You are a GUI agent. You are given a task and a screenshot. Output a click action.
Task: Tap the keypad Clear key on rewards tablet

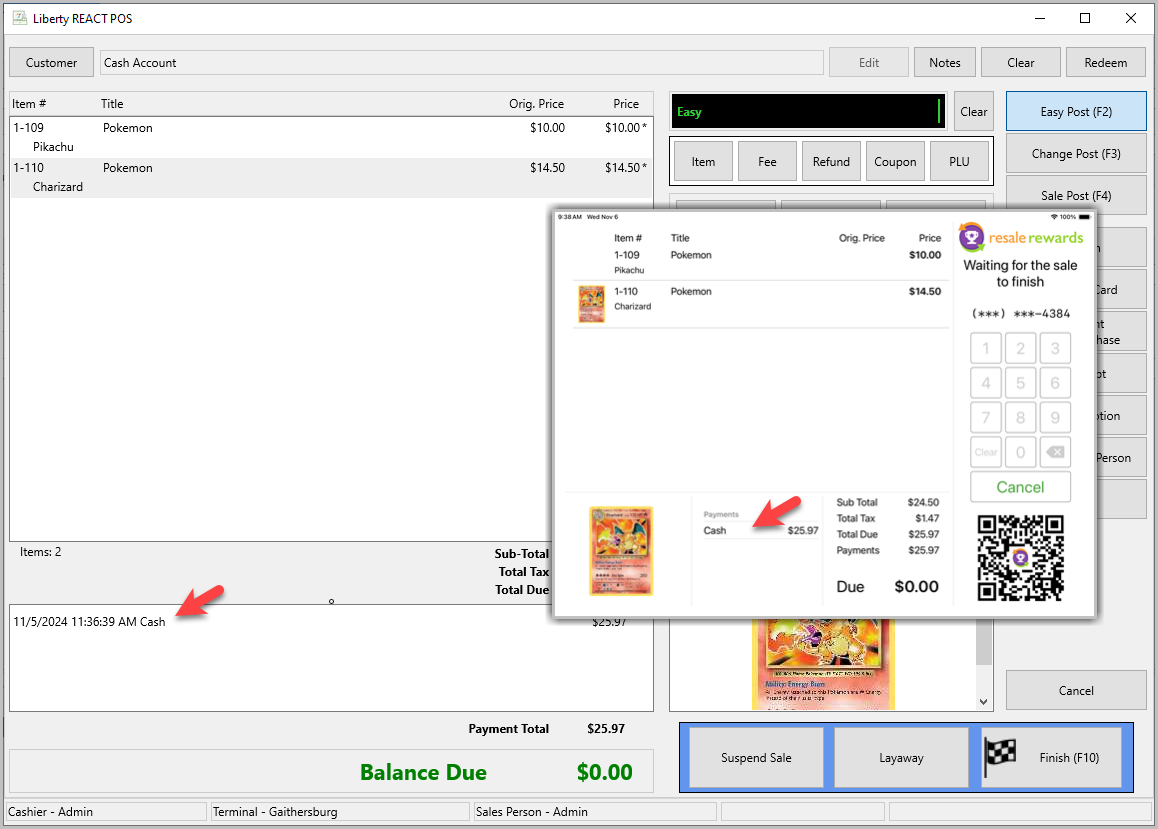pyautogui.click(x=986, y=453)
